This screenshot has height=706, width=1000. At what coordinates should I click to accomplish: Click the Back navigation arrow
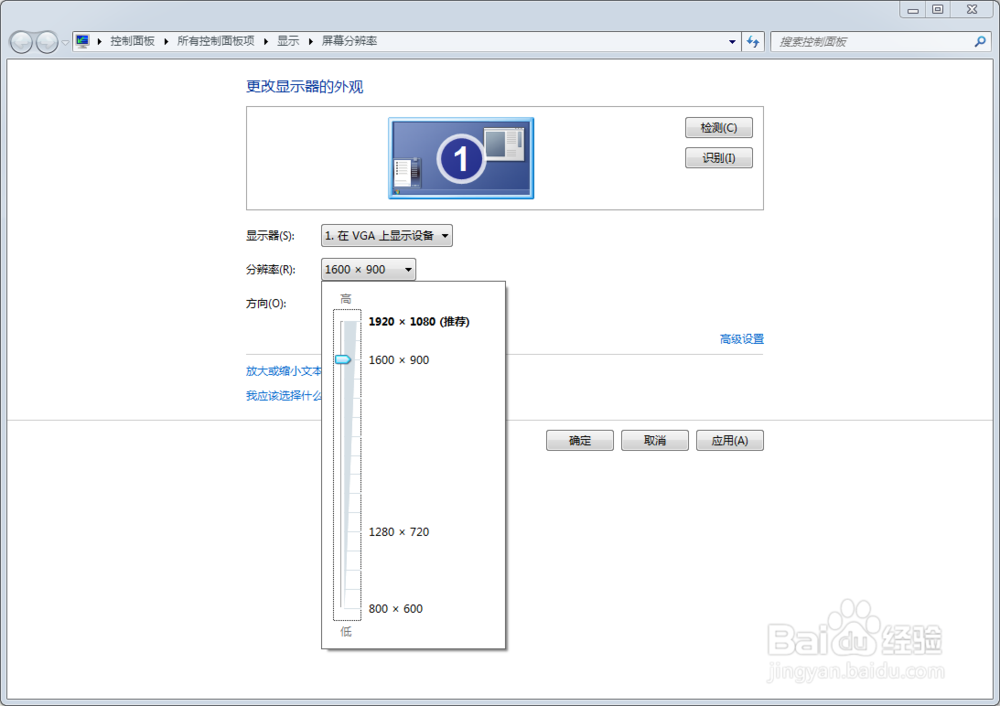pos(21,43)
